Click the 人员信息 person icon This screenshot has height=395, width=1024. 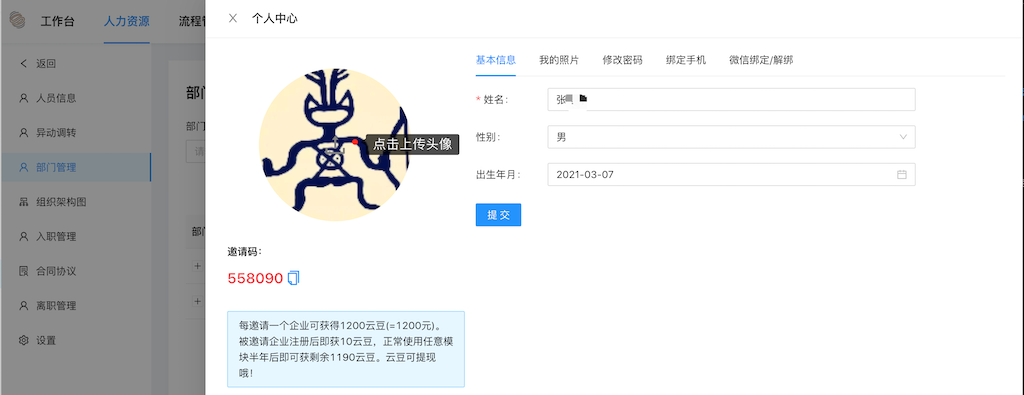click(24, 98)
